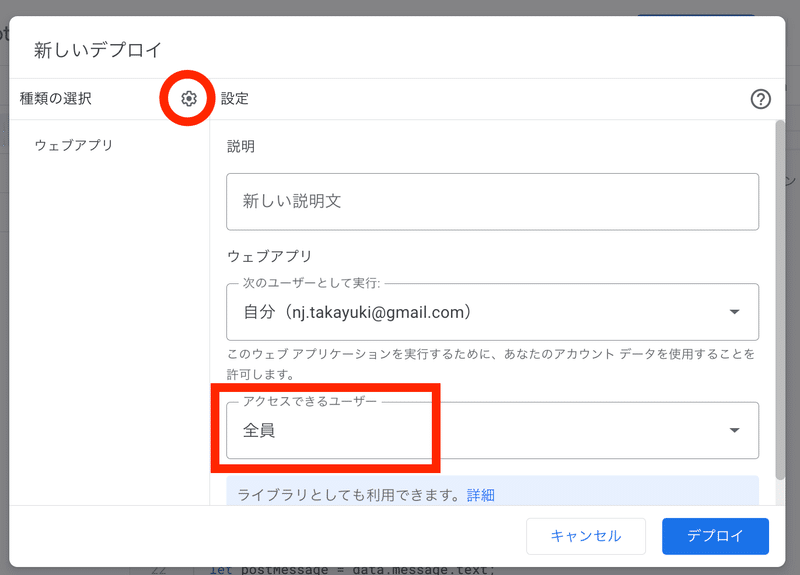Focus the 新しい説明文 description field
The image size is (800, 575).
492,202
